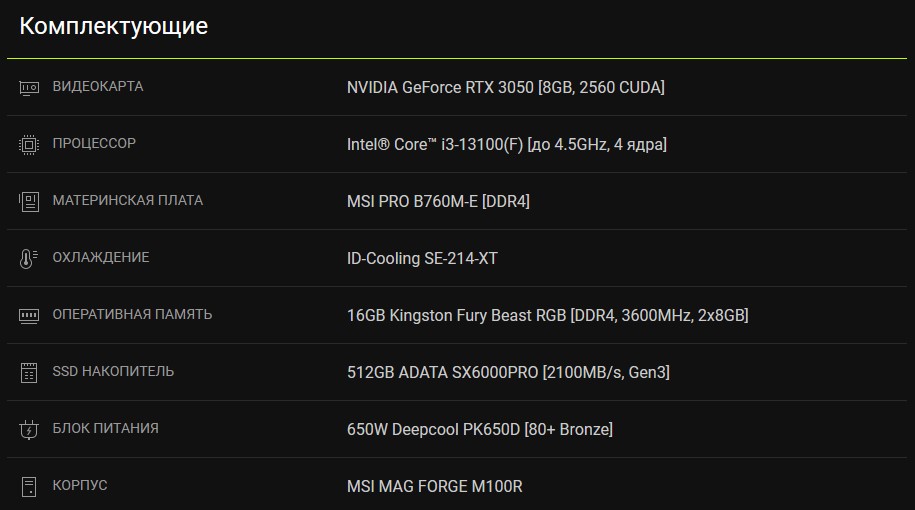Click the SSD storage icon
This screenshot has width=915, height=510.
point(29,372)
